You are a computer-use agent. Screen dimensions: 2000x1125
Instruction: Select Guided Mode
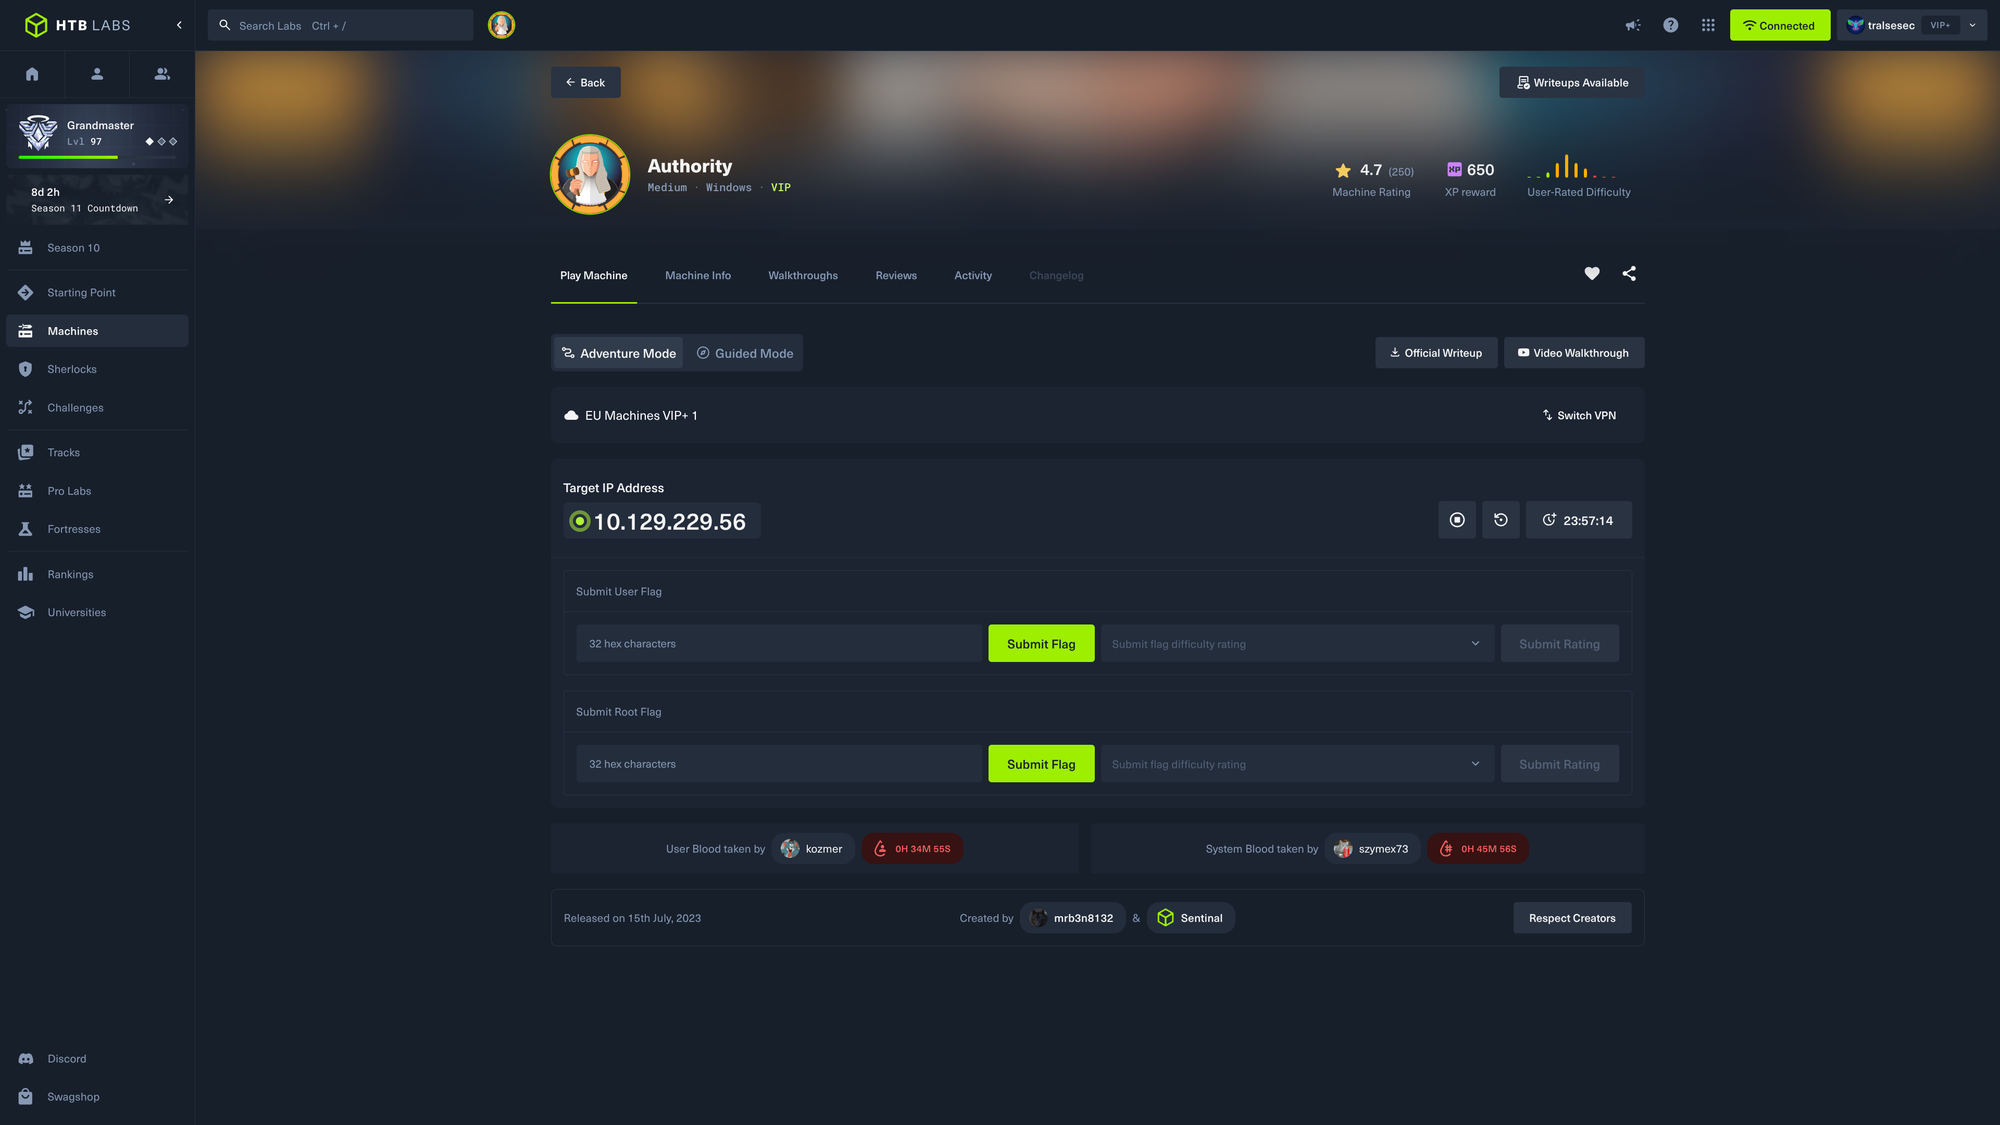coord(745,353)
